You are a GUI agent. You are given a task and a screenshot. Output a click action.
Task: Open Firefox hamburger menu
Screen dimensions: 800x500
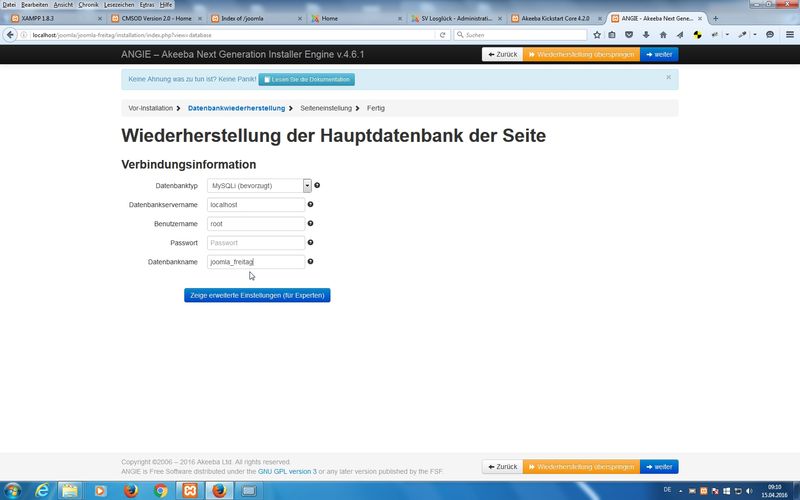pyautogui.click(x=789, y=35)
